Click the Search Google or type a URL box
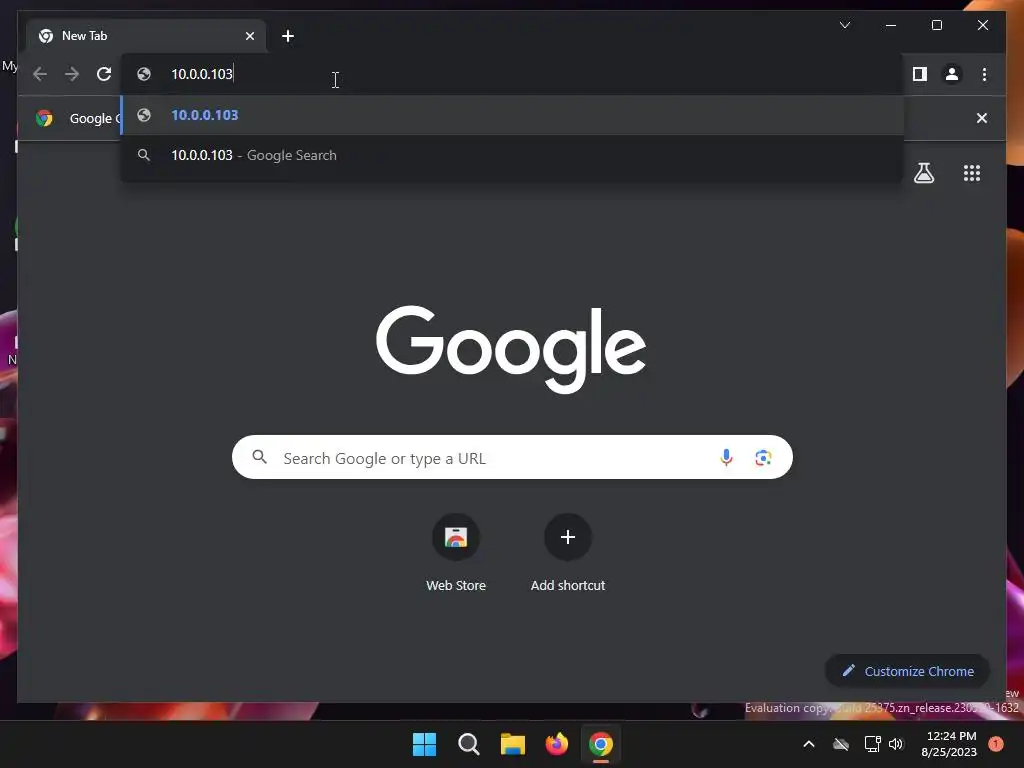1024x768 pixels. coord(512,457)
